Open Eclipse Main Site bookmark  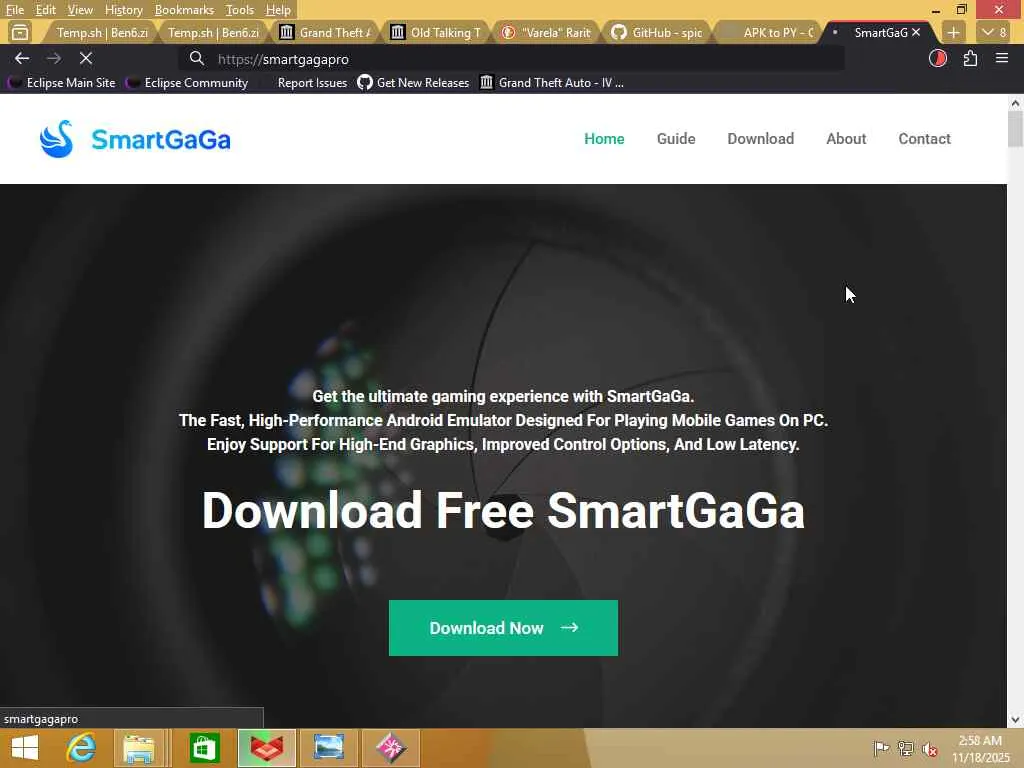(61, 83)
